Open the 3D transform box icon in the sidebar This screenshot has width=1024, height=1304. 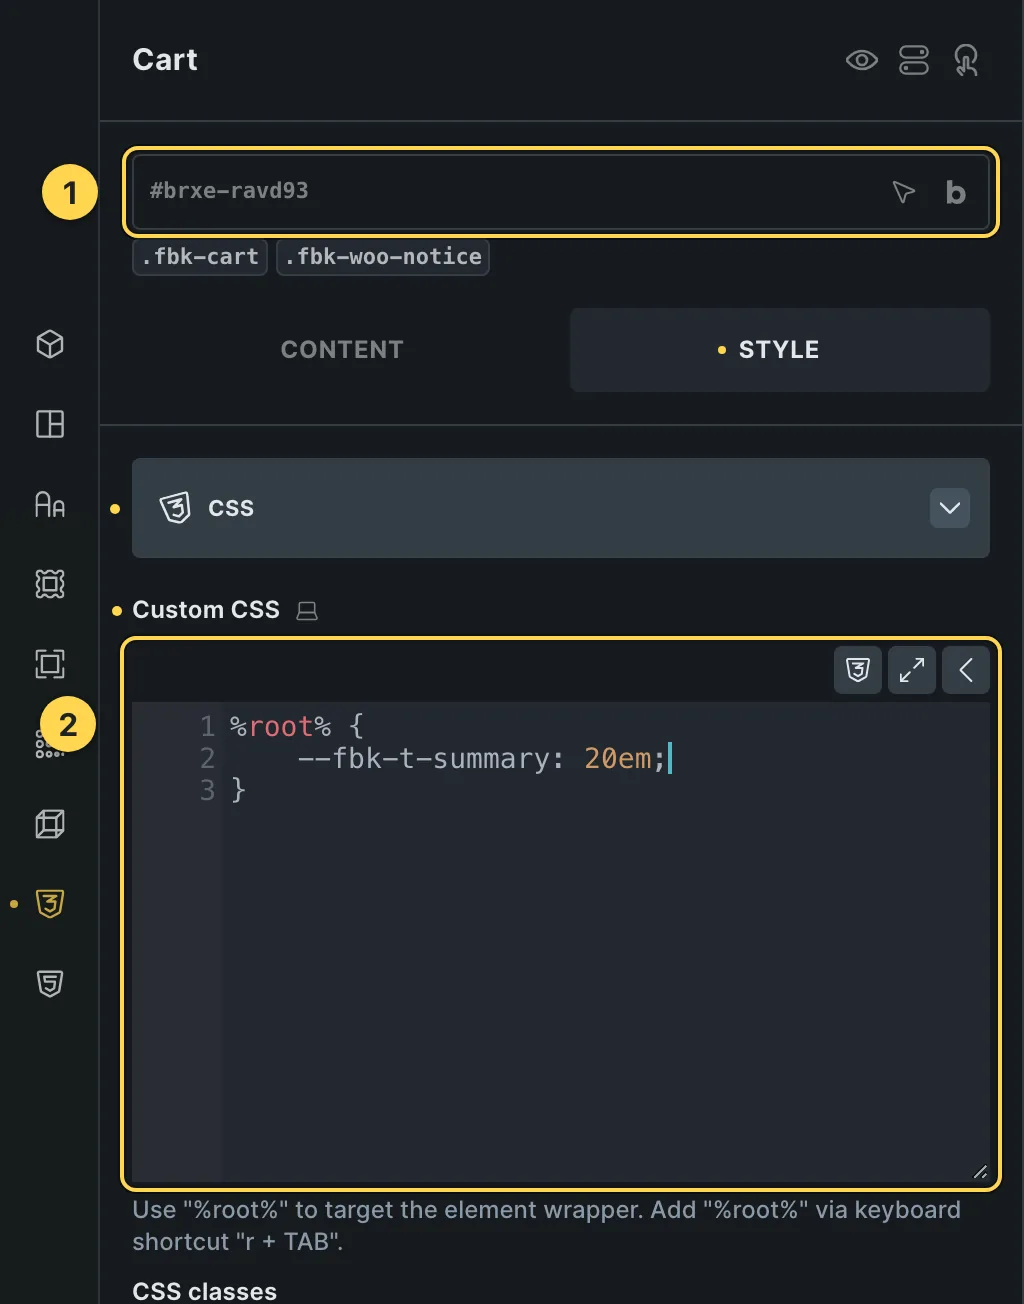(50, 824)
